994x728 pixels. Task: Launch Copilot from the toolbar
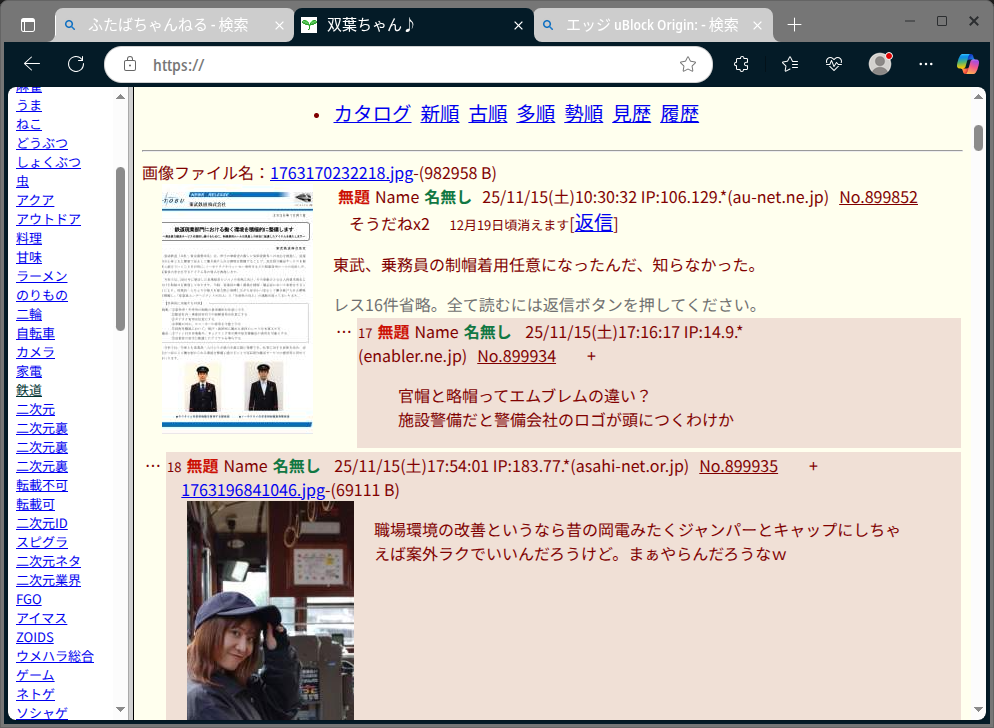(967, 64)
